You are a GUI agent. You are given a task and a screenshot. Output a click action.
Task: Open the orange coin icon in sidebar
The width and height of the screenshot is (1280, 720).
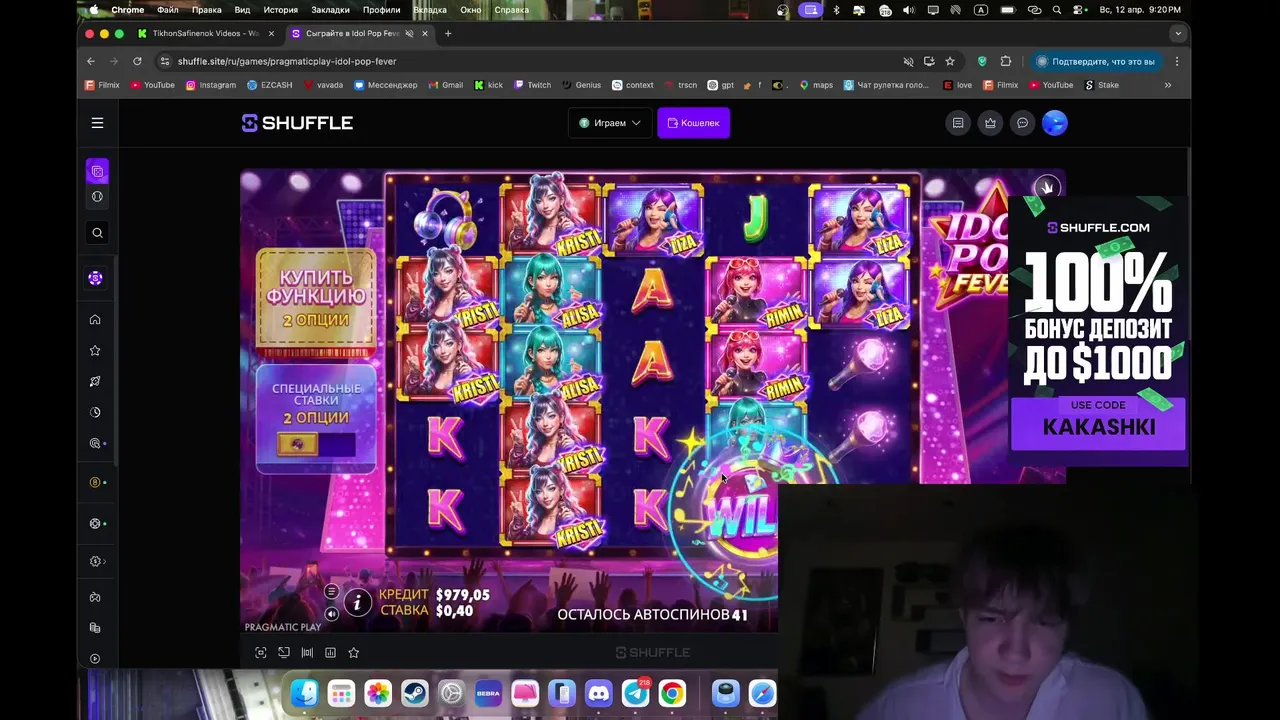point(95,482)
